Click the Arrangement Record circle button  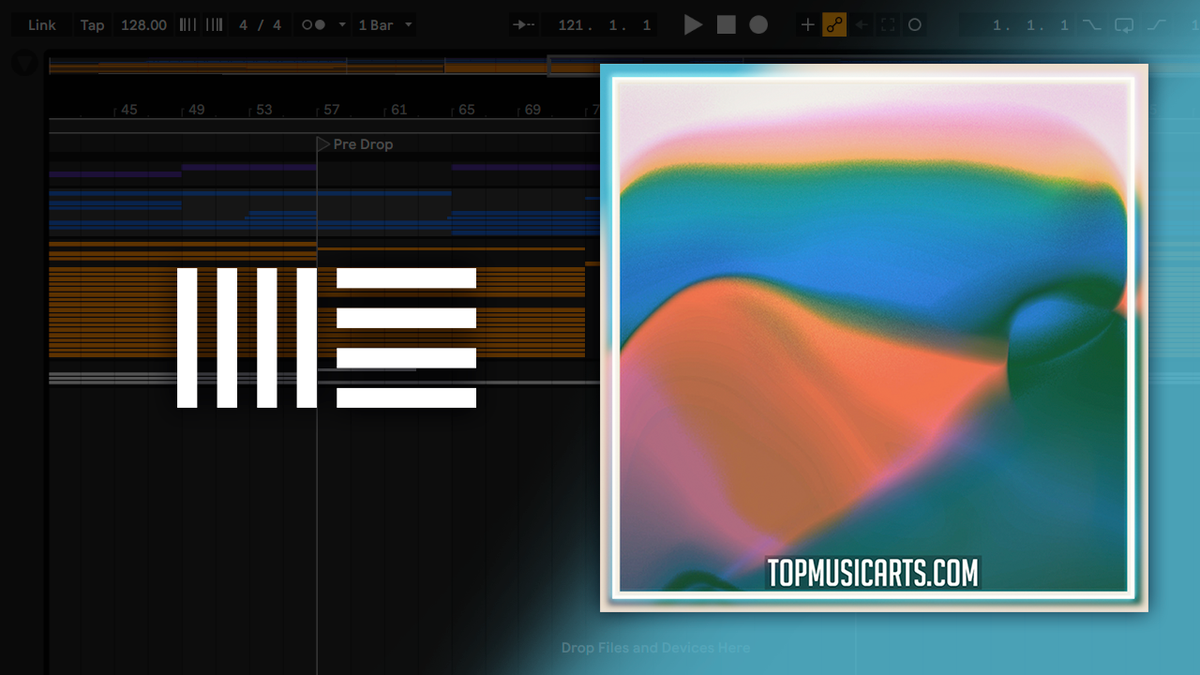point(759,25)
